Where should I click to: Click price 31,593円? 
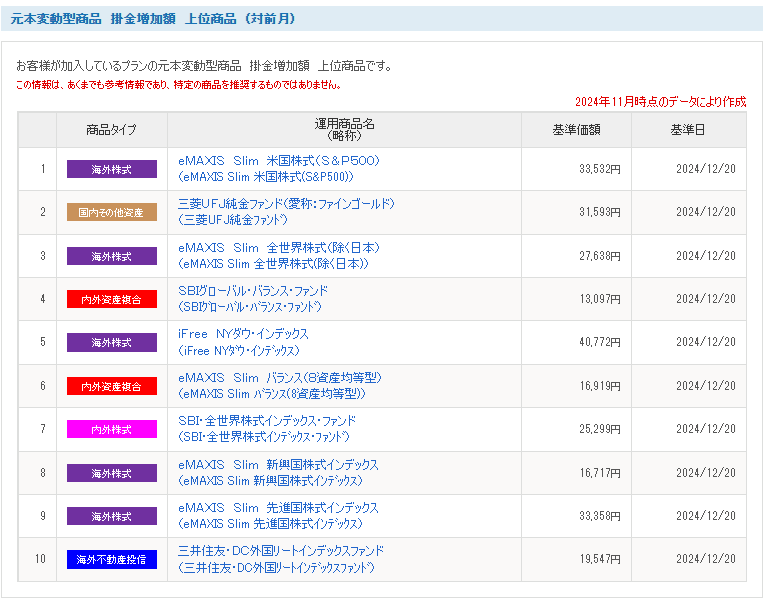[x=600, y=212]
